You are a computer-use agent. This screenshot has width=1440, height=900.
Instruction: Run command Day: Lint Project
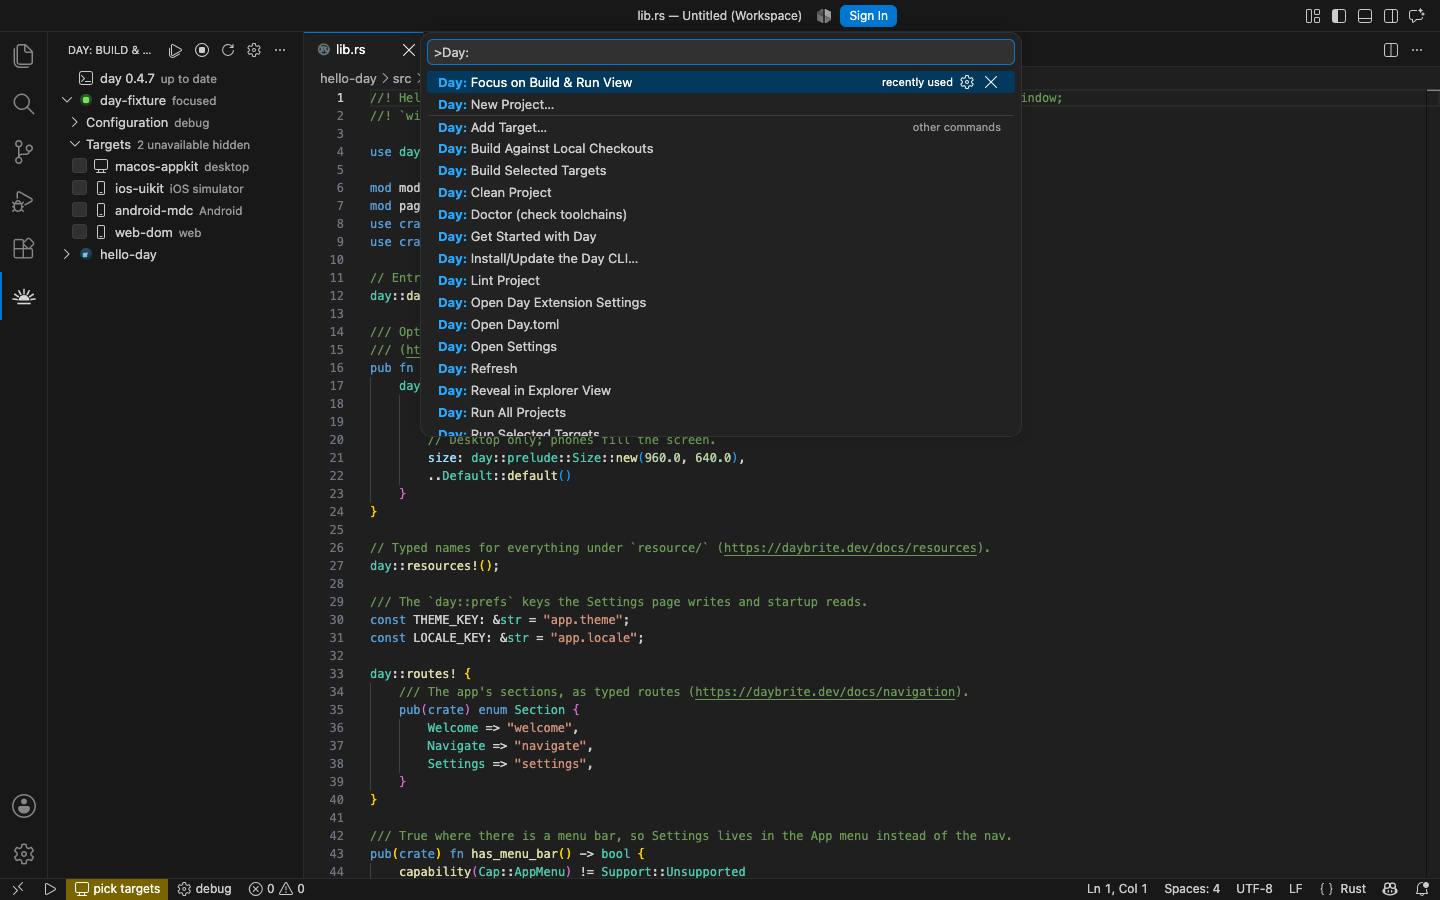(x=721, y=280)
